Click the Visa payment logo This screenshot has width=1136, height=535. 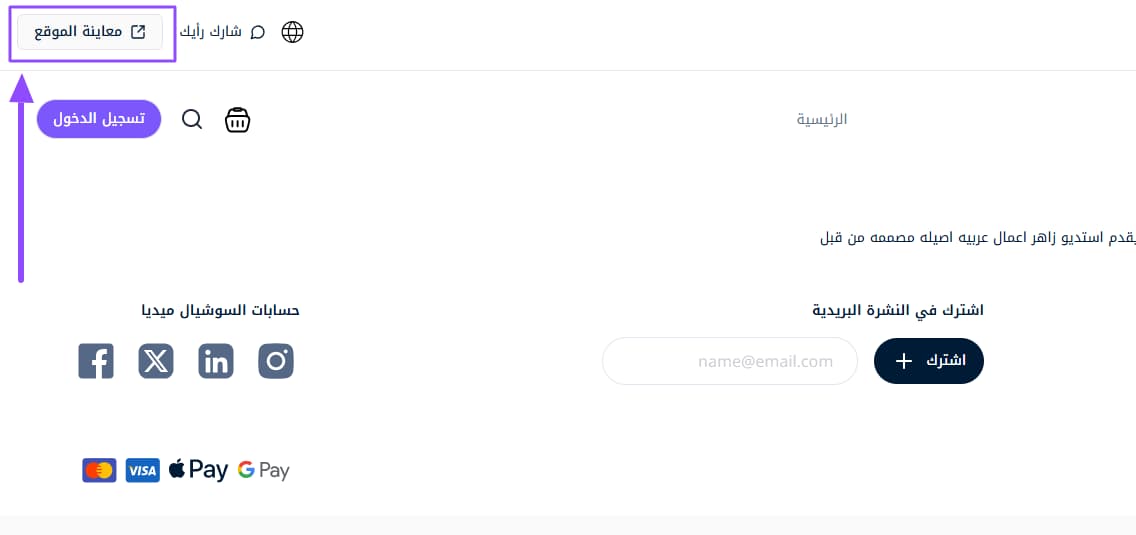tap(143, 470)
